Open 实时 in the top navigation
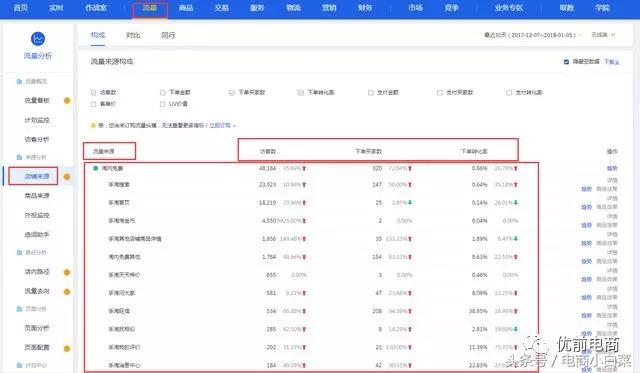The width and height of the screenshot is (640, 373). coord(56,8)
